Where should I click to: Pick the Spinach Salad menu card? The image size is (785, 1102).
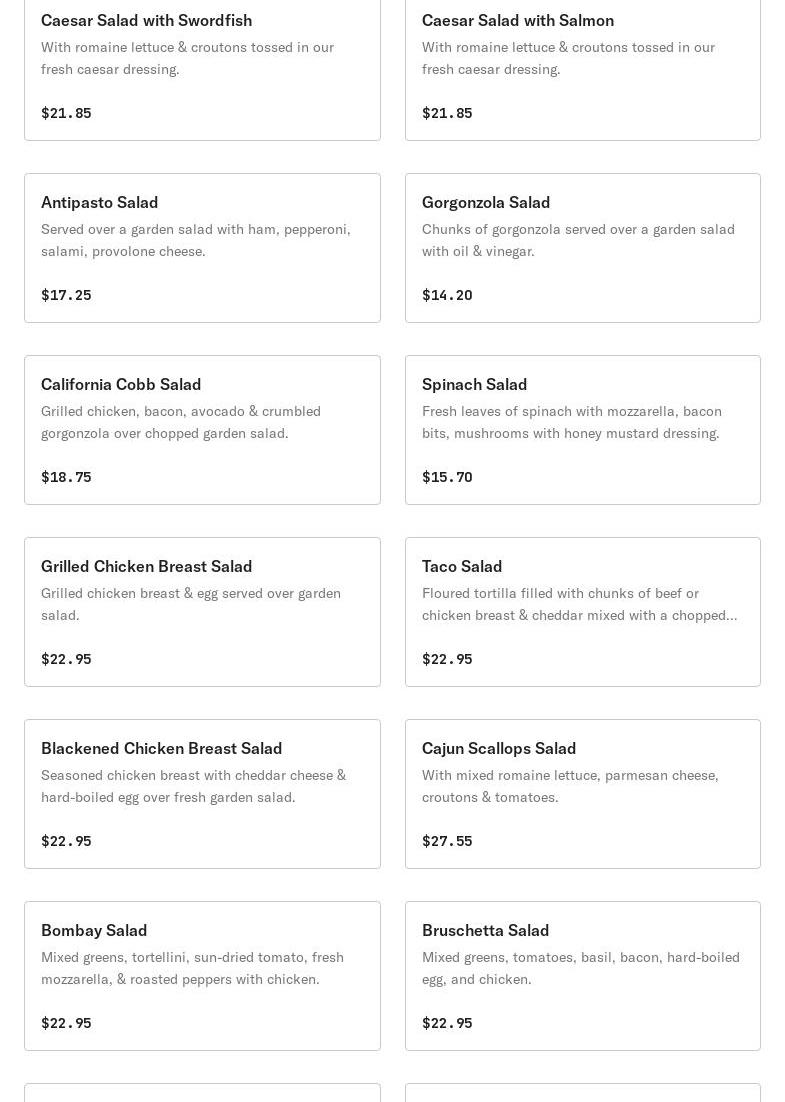583,430
